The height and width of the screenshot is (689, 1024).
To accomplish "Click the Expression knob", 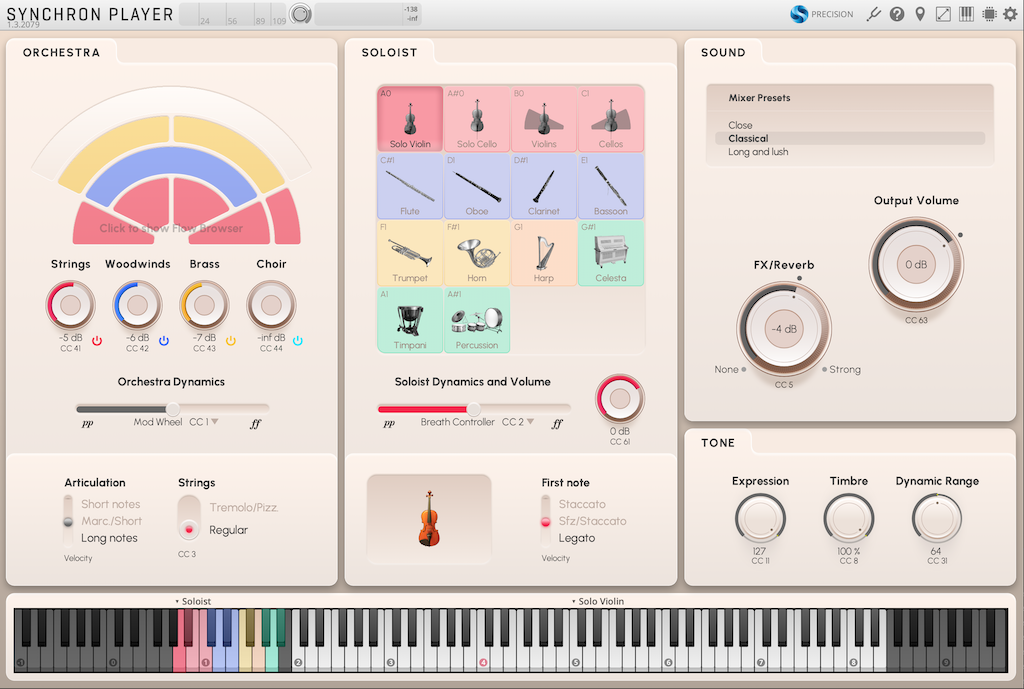I will [x=760, y=519].
